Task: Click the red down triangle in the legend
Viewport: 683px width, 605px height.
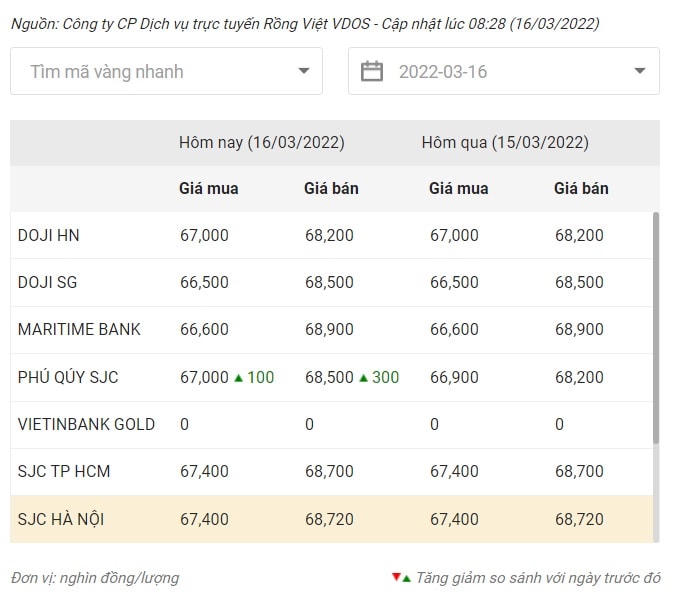Action: click(396, 577)
